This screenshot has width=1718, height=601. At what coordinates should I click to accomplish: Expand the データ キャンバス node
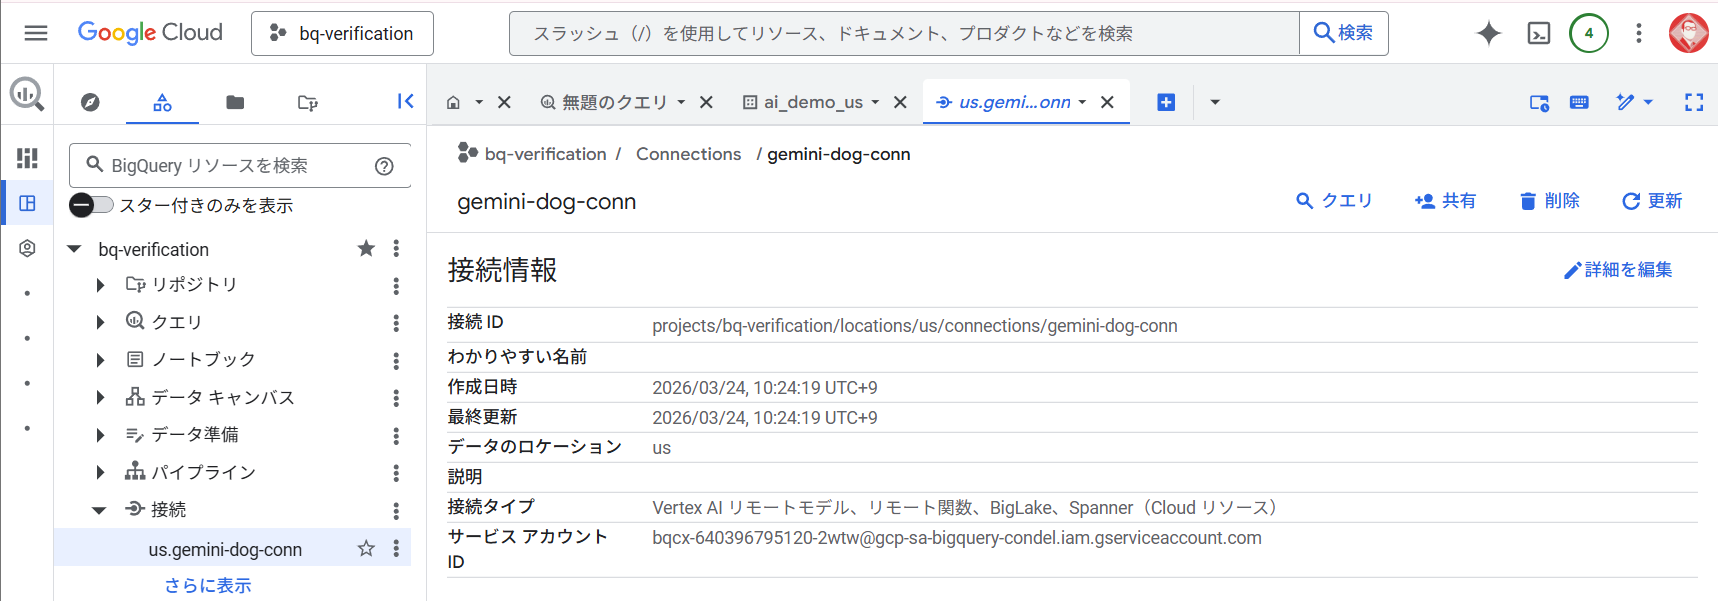coord(100,397)
